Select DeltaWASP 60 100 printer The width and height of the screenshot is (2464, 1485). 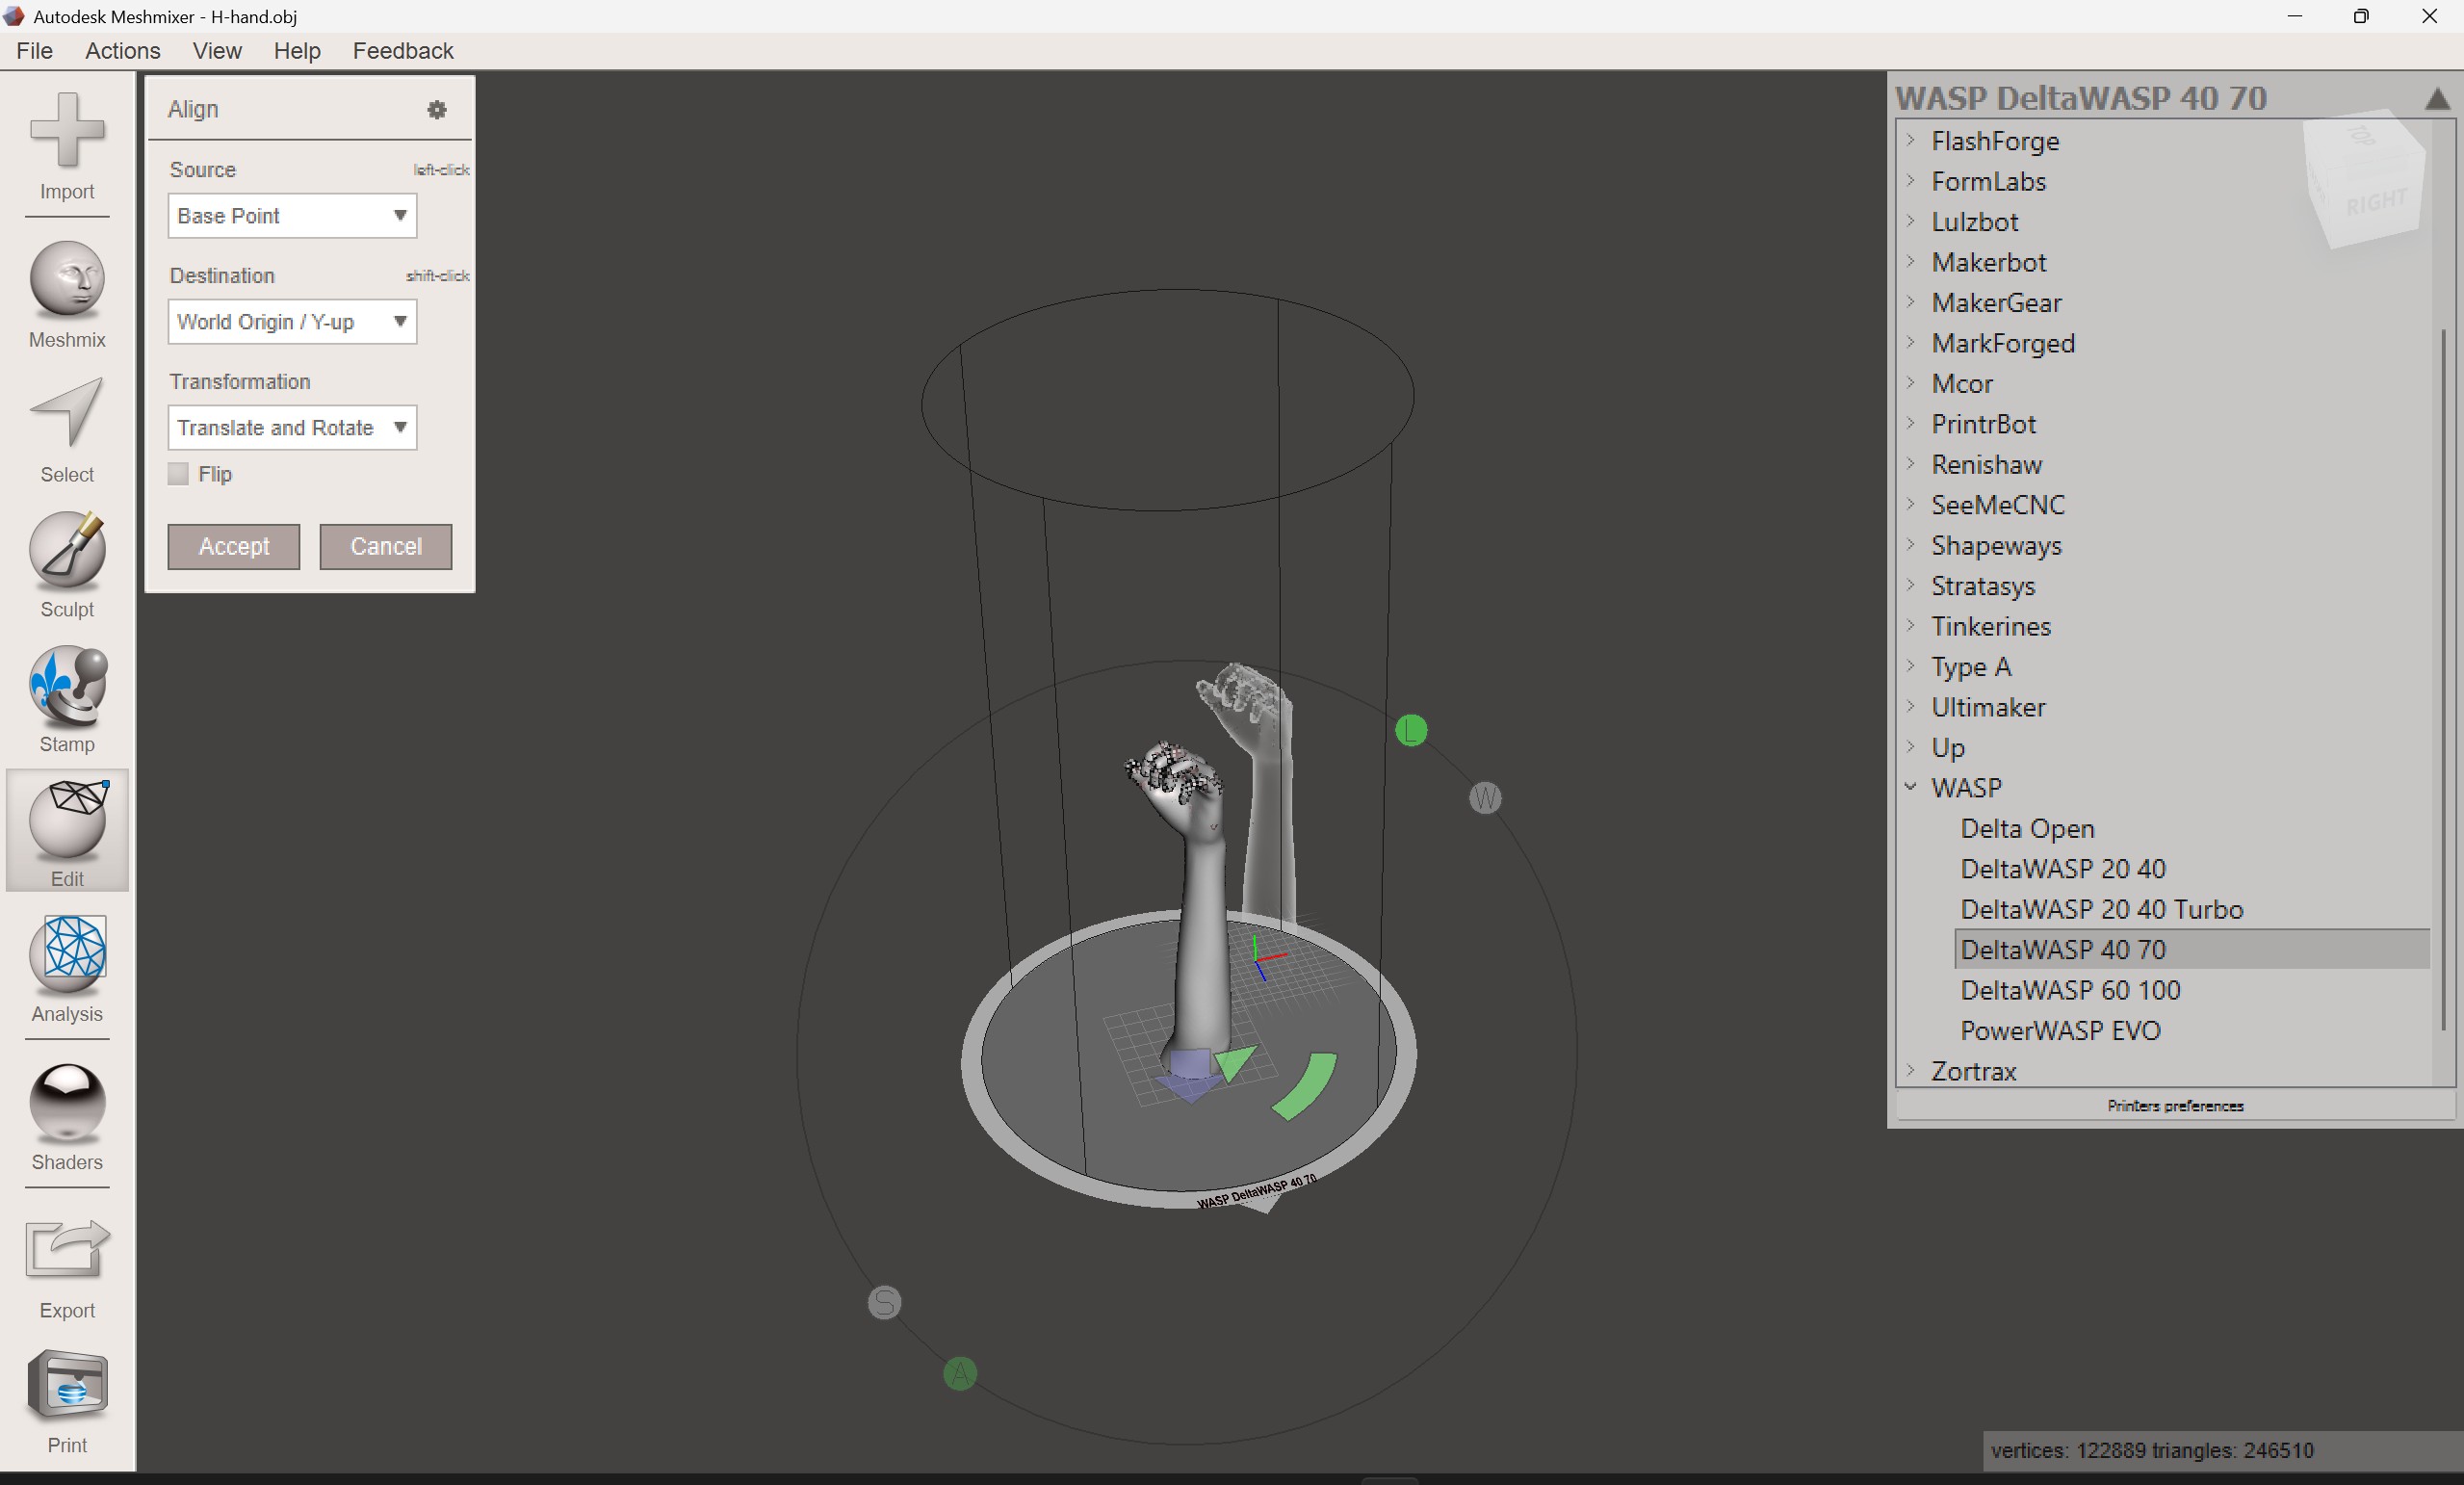pyautogui.click(x=2070, y=990)
